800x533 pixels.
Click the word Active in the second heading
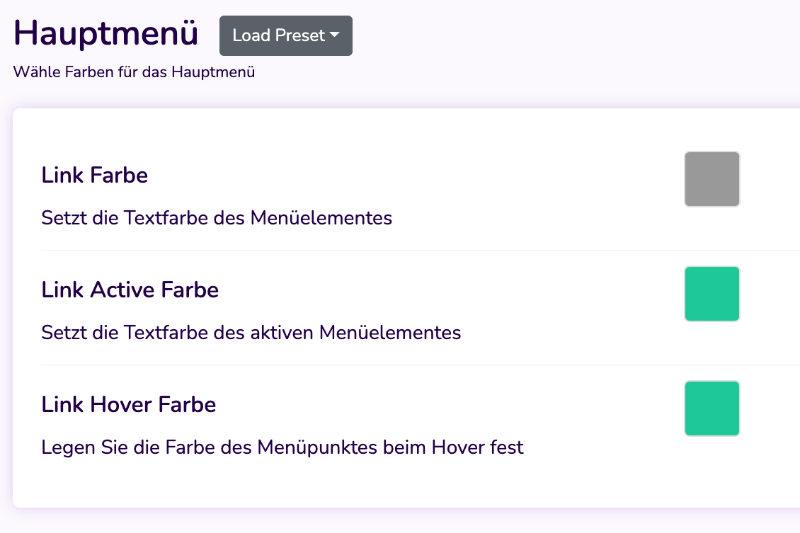[x=122, y=290]
